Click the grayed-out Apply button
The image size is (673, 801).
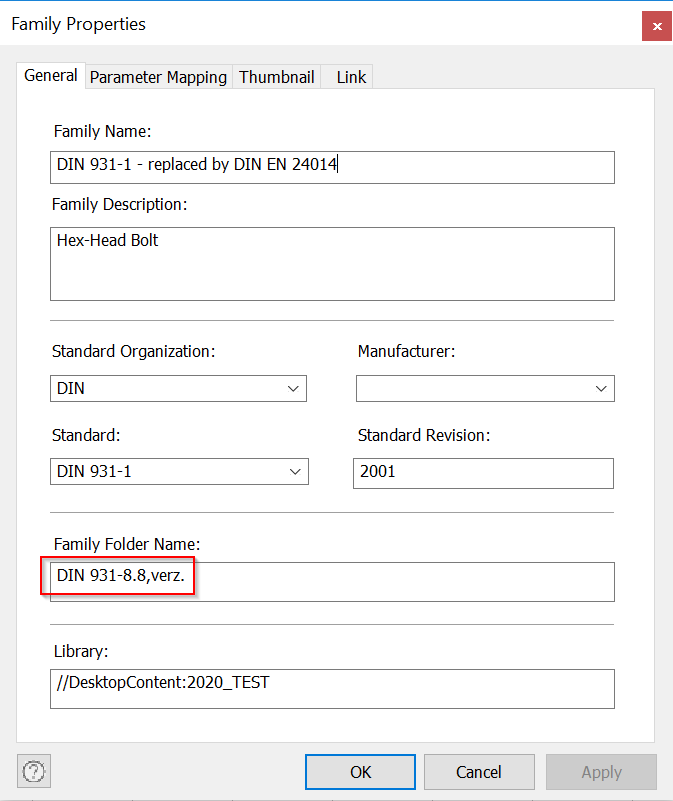point(601,771)
